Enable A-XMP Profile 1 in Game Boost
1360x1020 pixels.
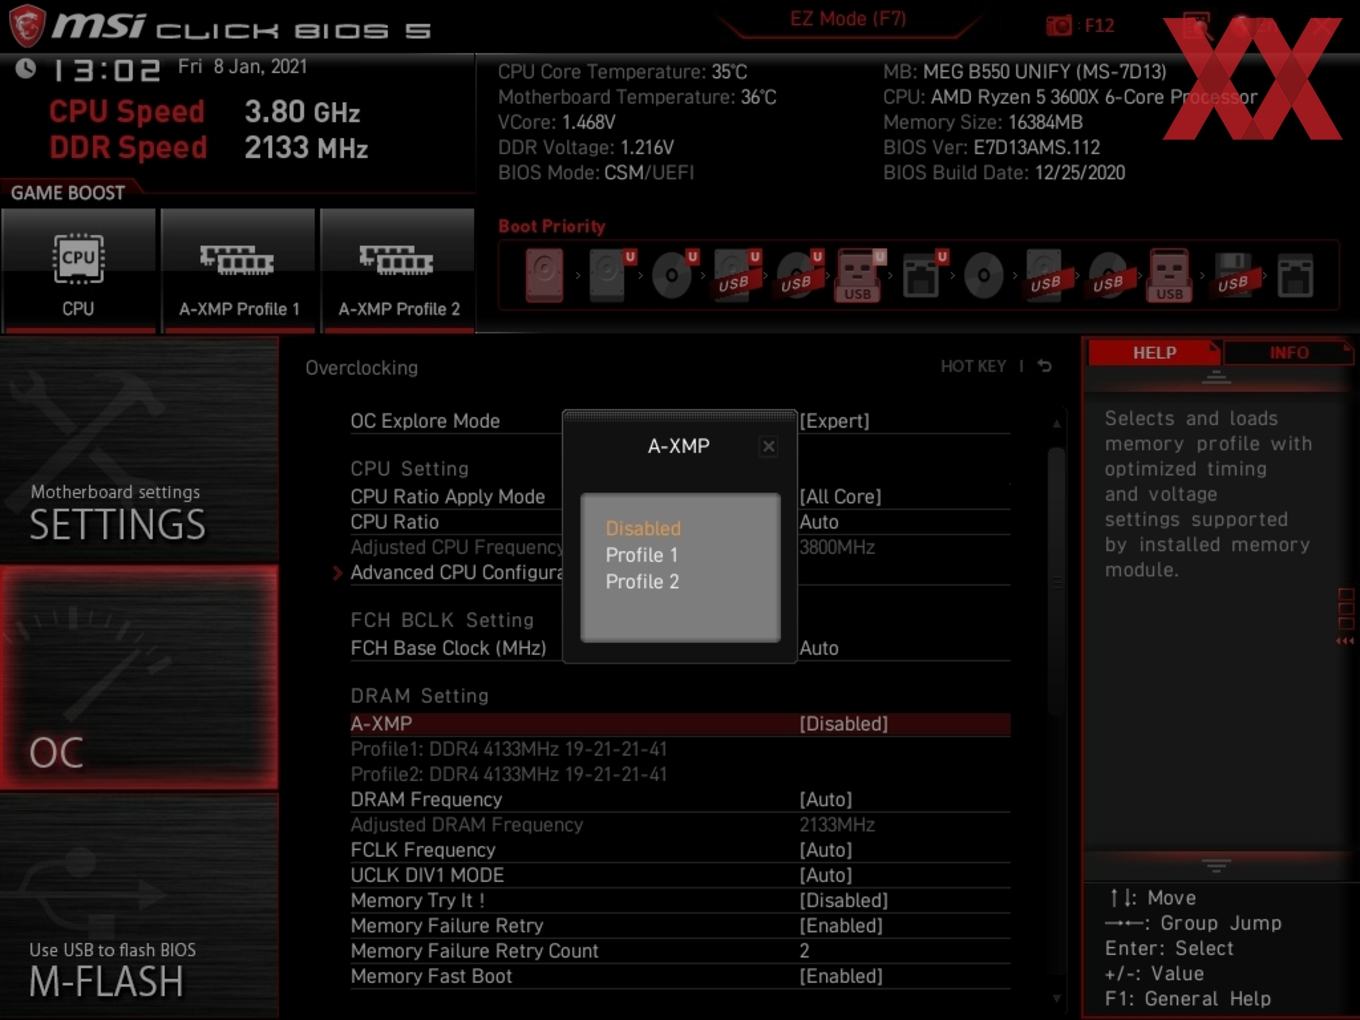(x=239, y=270)
